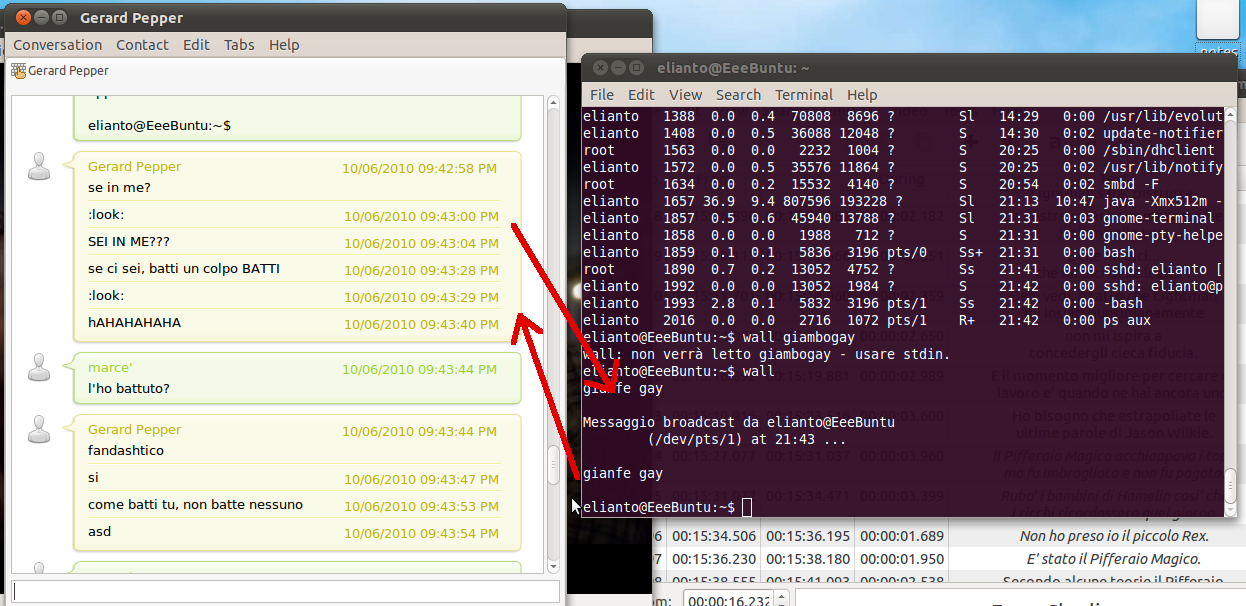
Task: Click avatar beside the 'fandashtico' message
Action: click(x=39, y=430)
